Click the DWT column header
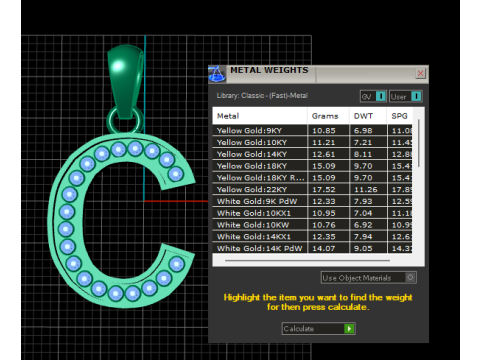480x360 pixels. point(368,116)
